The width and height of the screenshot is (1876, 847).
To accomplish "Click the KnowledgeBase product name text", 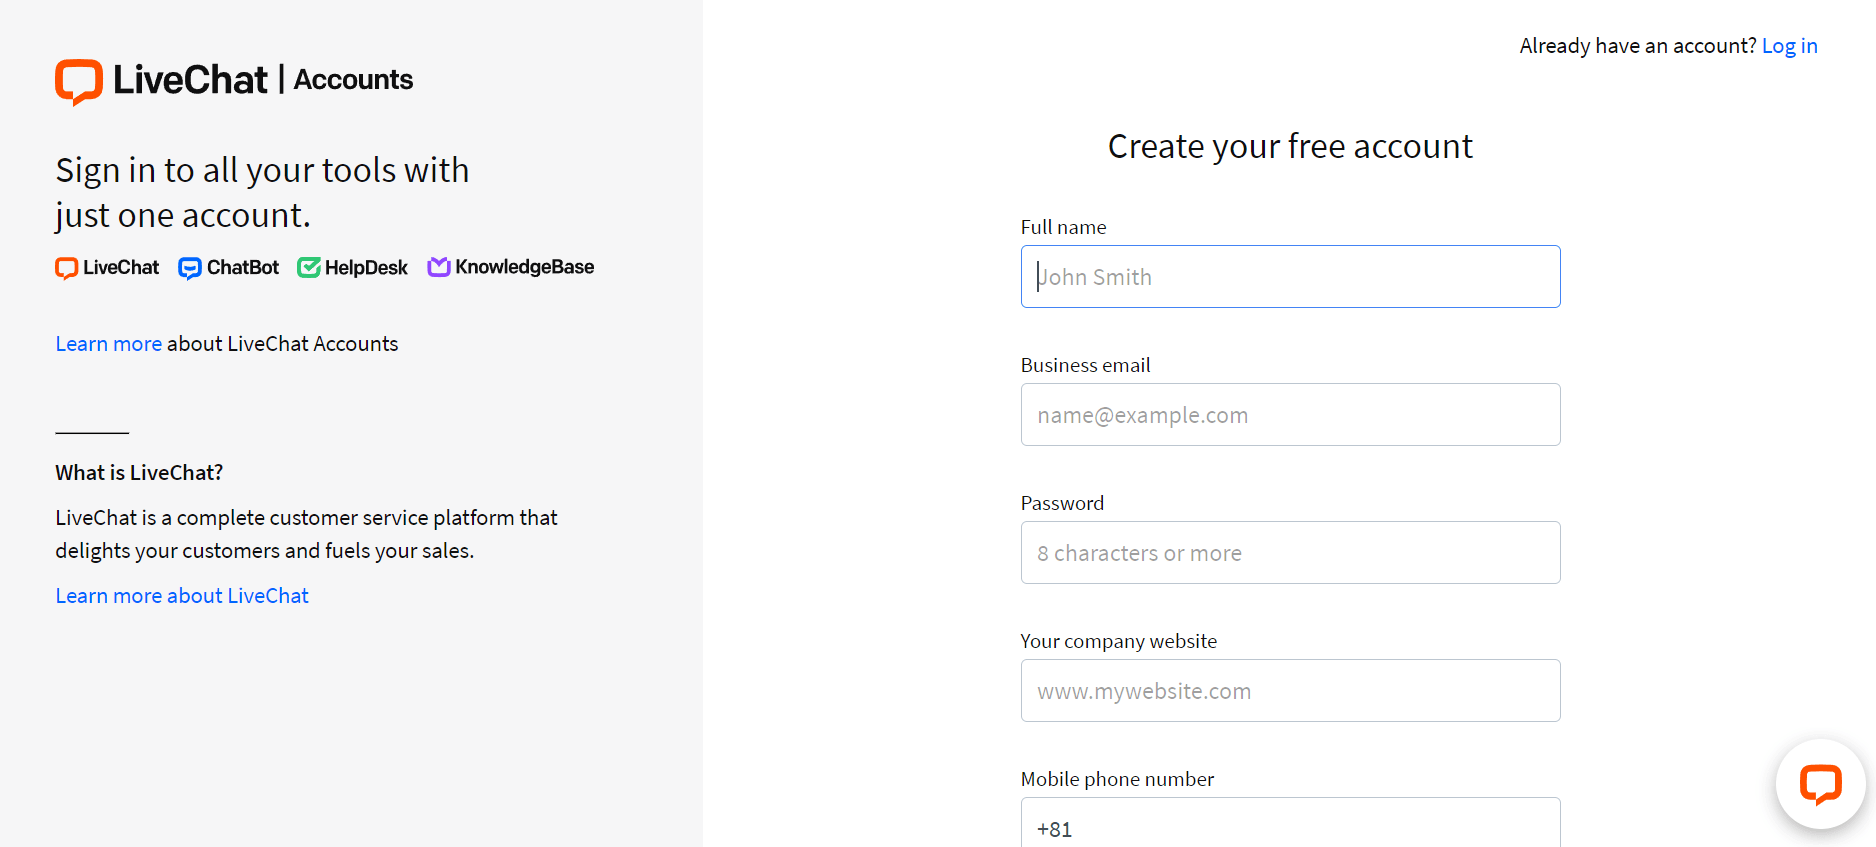I will pyautogui.click(x=525, y=267).
